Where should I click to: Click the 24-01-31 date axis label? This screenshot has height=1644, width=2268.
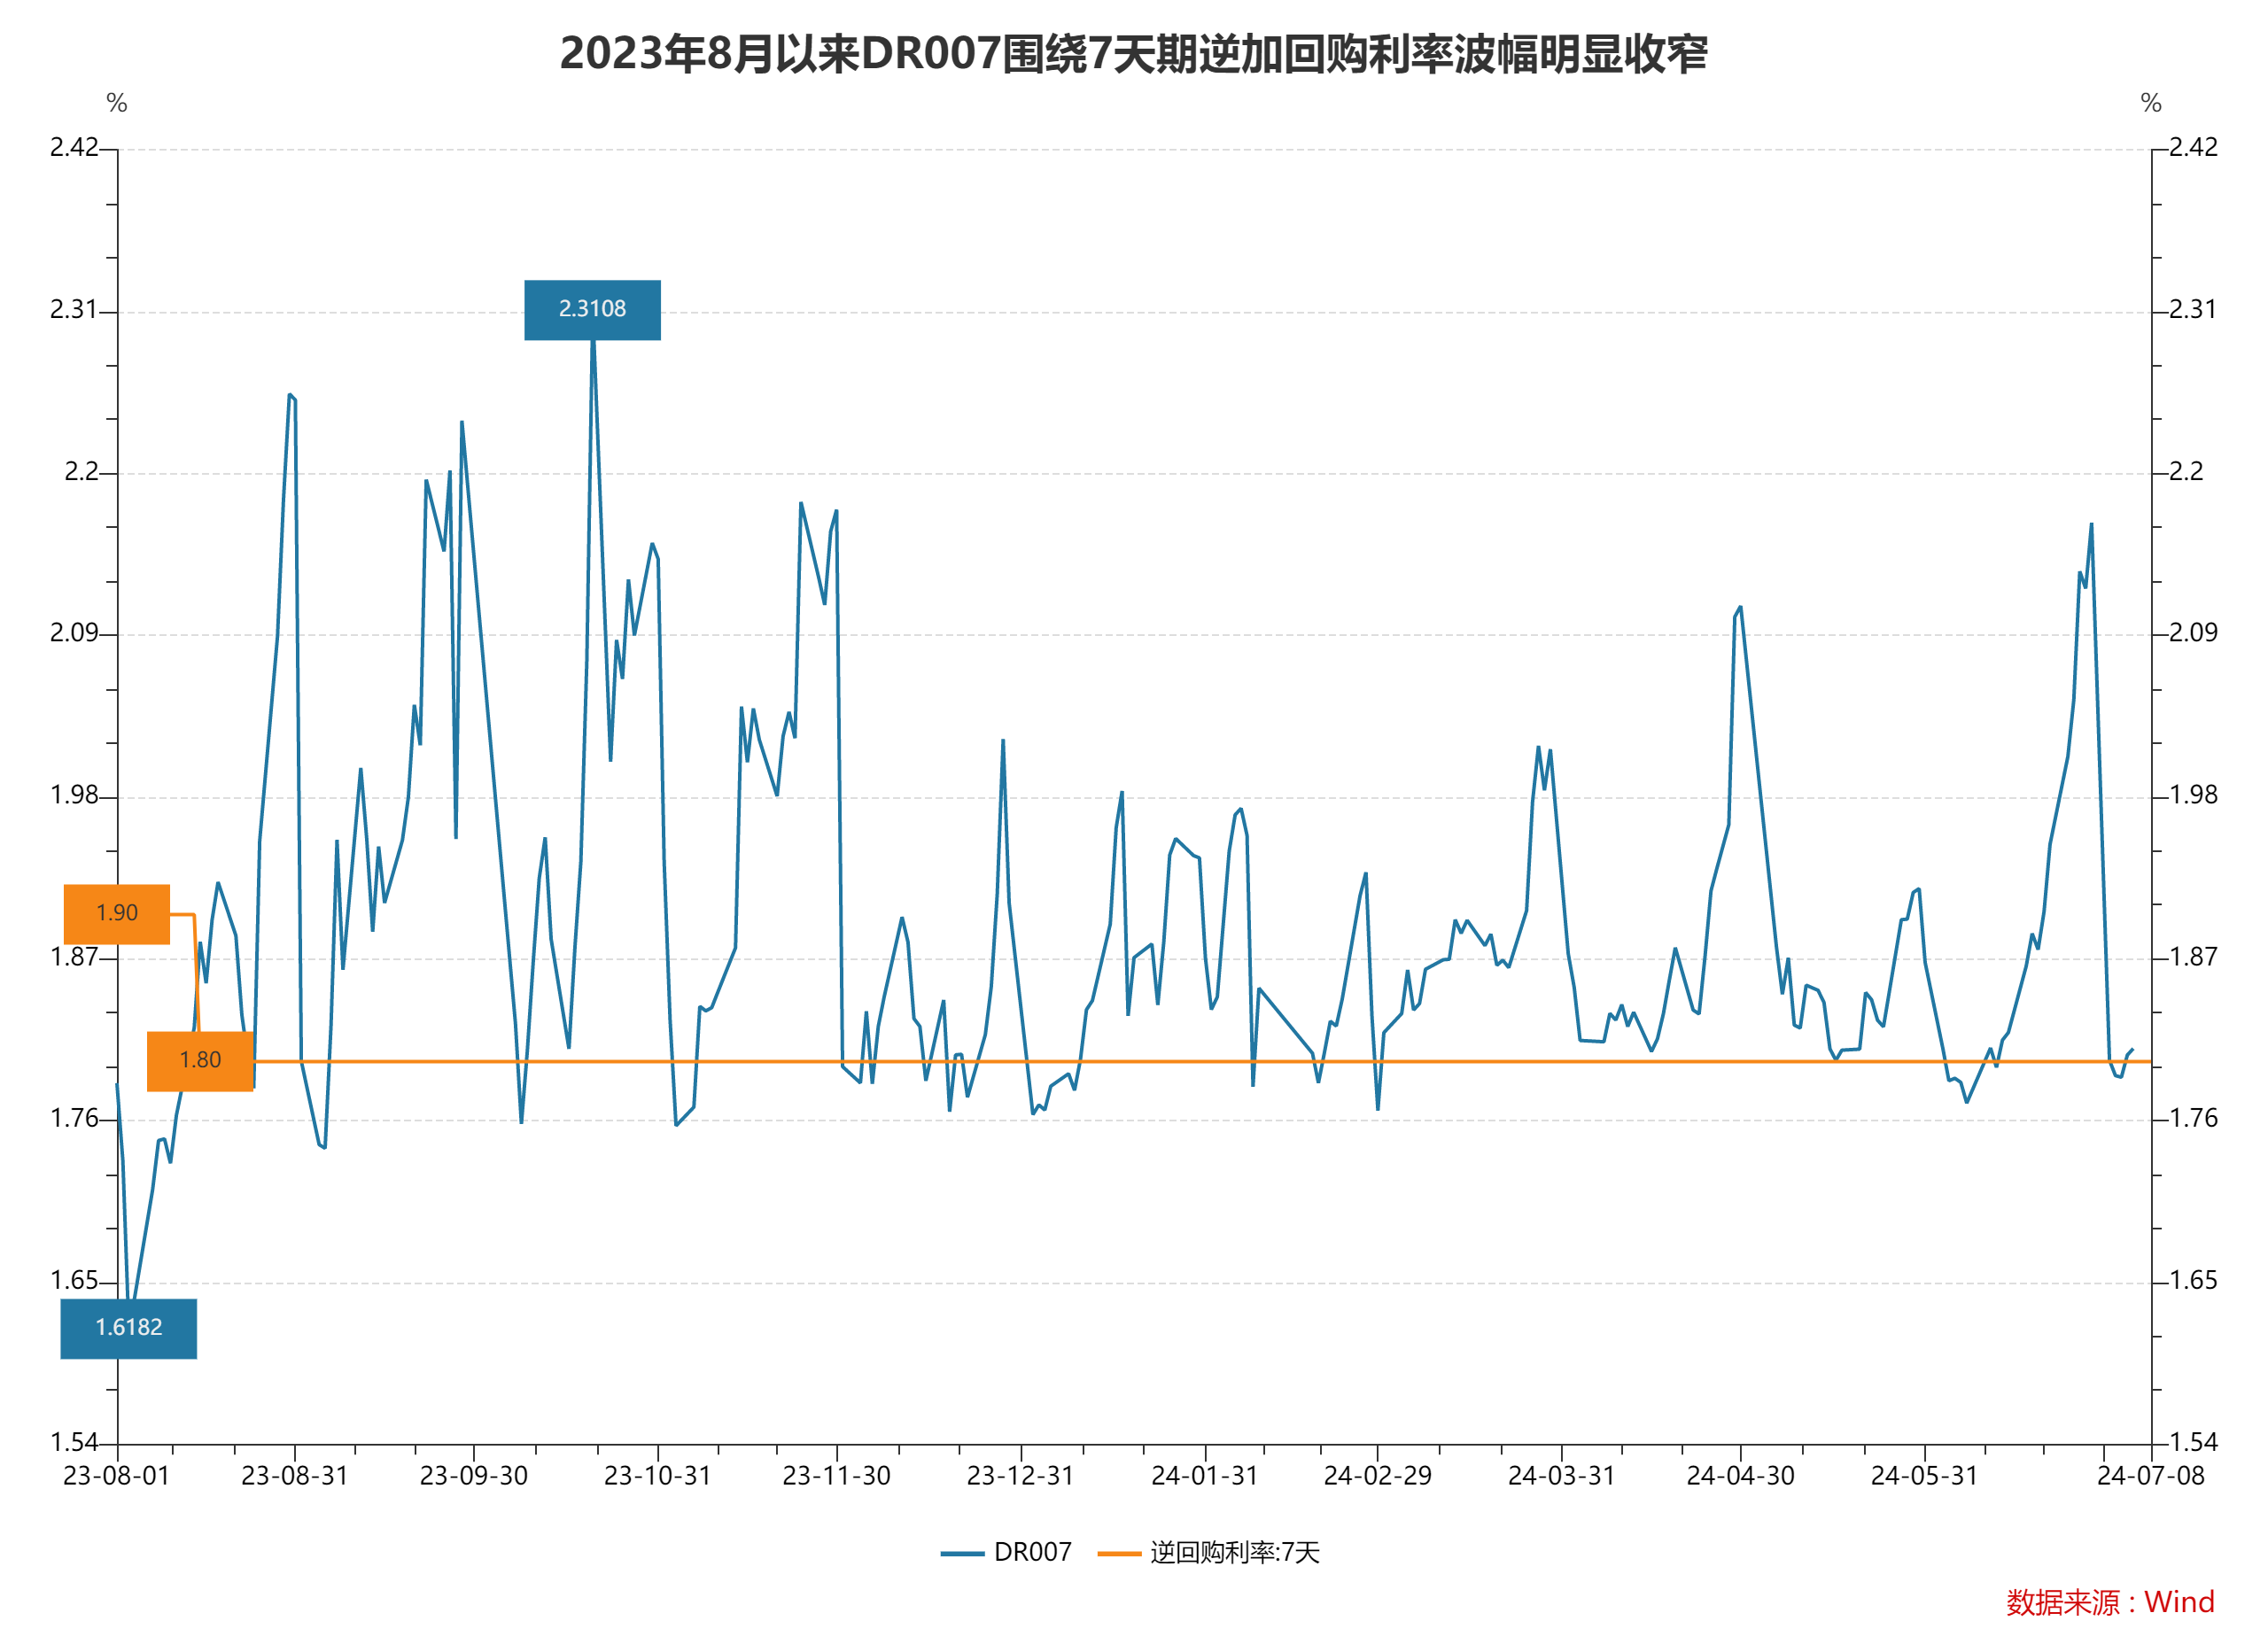click(1205, 1476)
